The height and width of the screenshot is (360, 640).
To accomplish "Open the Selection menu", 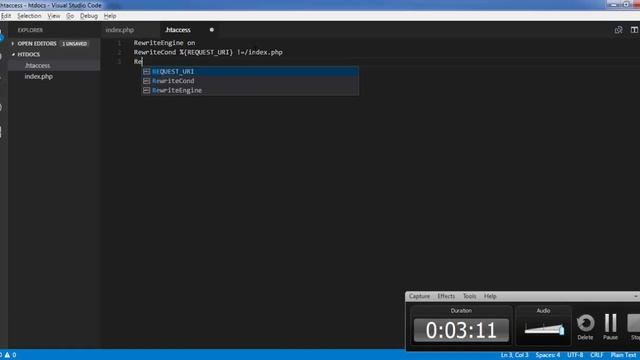I will 29,16.
